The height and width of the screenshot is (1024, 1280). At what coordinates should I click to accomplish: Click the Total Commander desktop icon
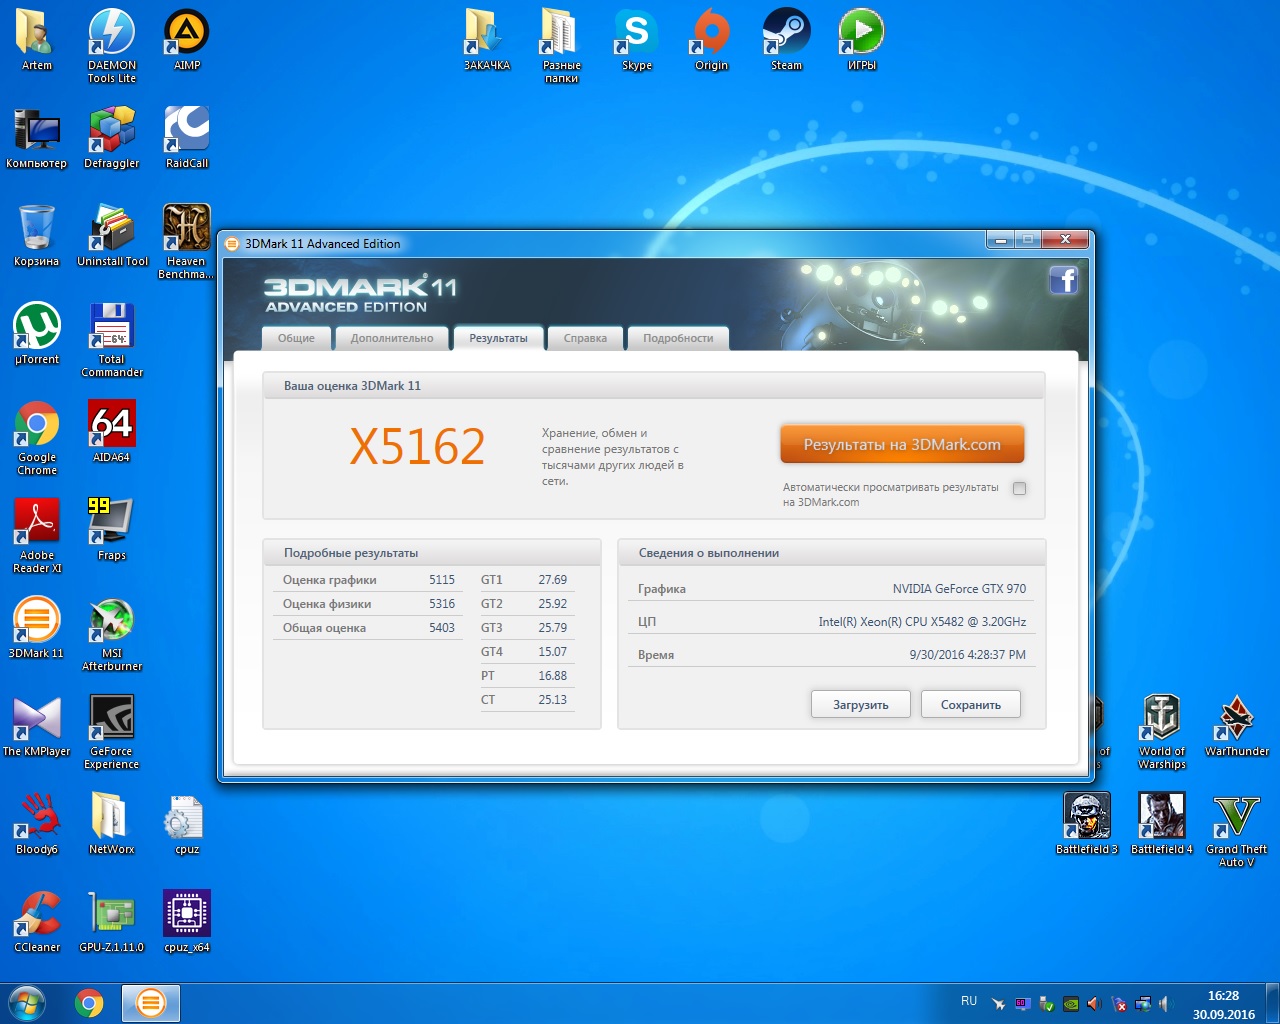pyautogui.click(x=112, y=339)
